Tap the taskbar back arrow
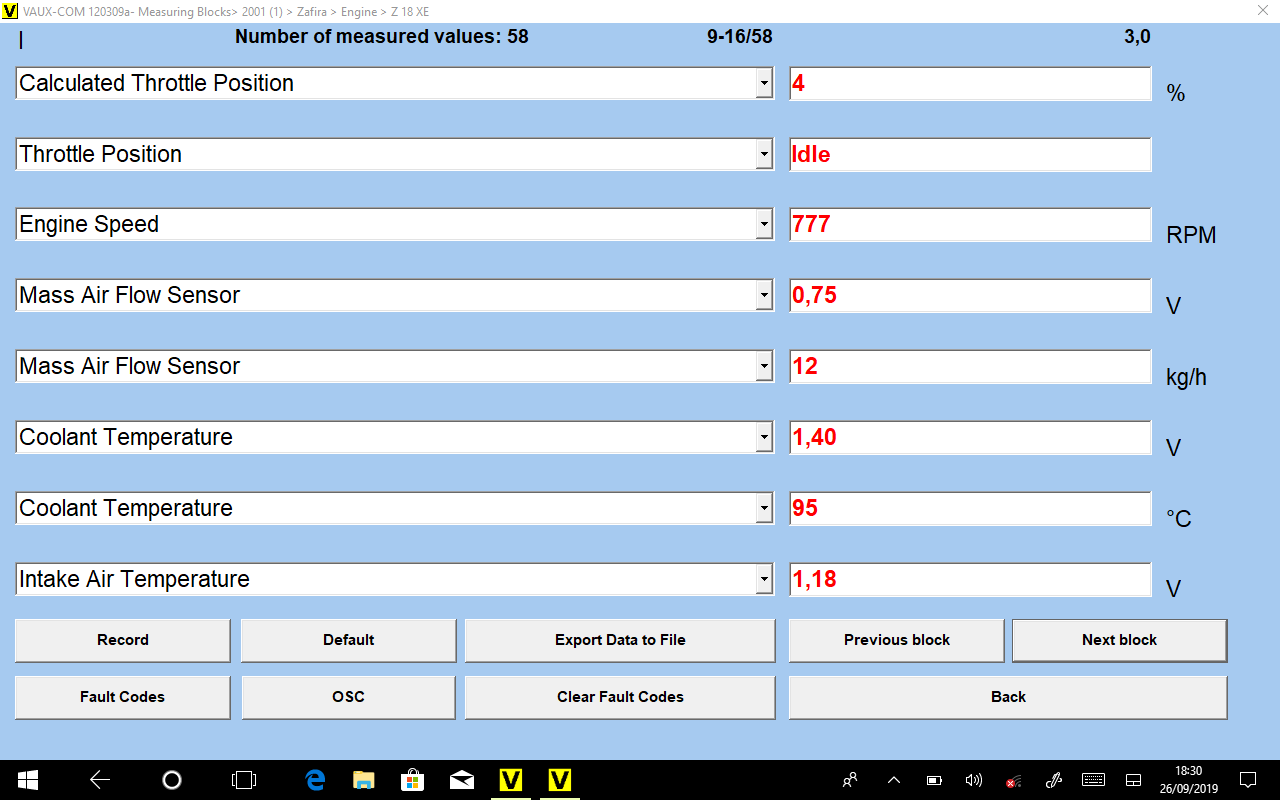This screenshot has width=1280, height=800. 100,780
